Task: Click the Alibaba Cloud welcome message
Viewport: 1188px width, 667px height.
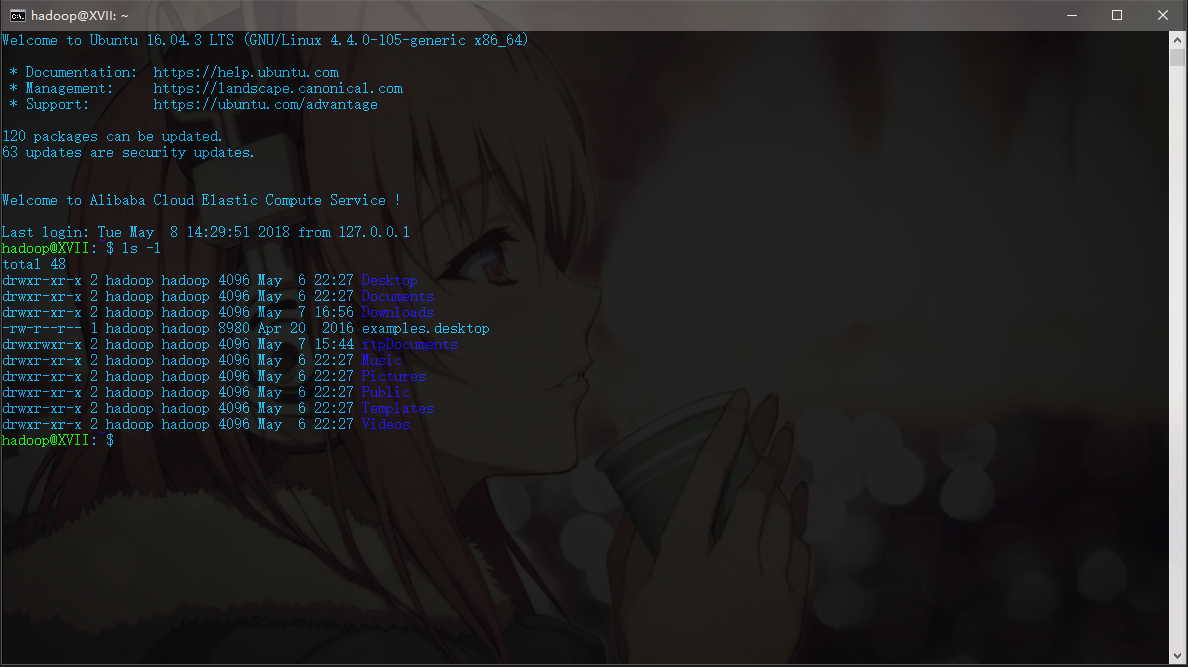Action: point(201,200)
